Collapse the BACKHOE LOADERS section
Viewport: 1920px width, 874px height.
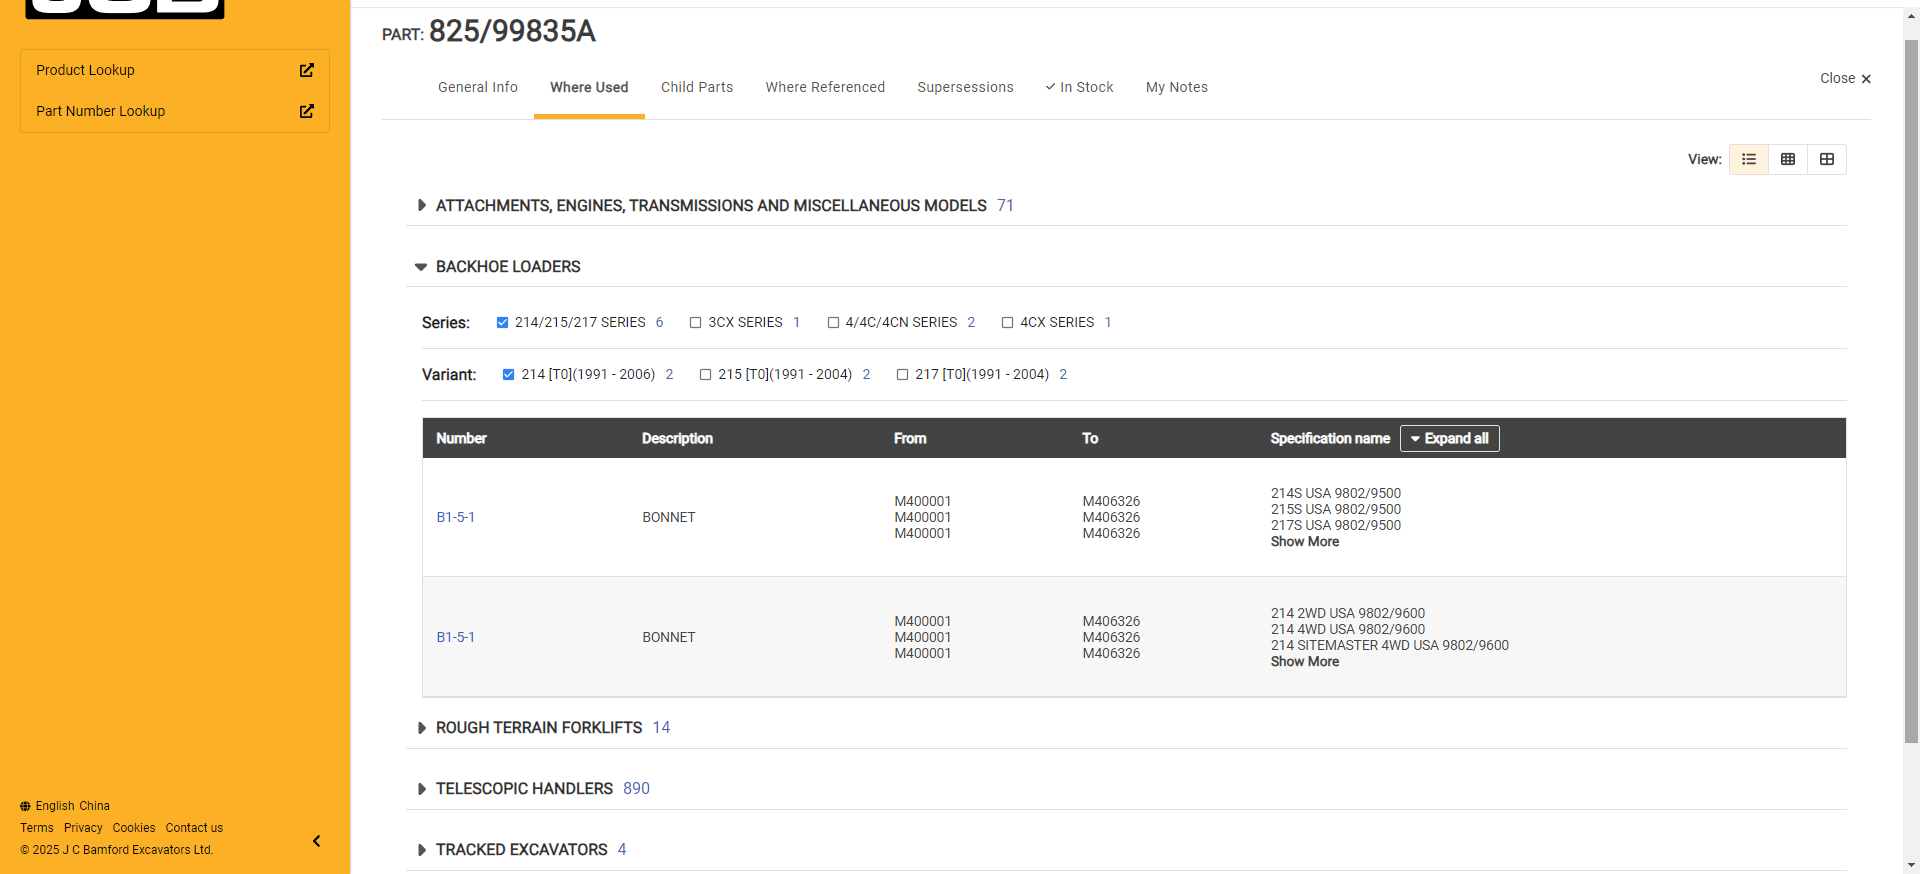coord(421,267)
